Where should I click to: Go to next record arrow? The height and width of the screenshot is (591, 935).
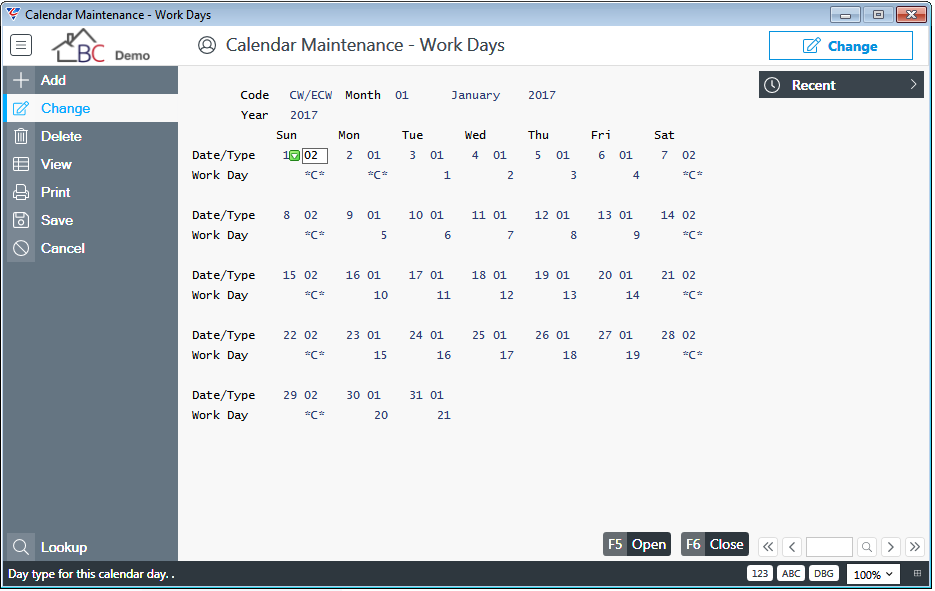pos(891,546)
